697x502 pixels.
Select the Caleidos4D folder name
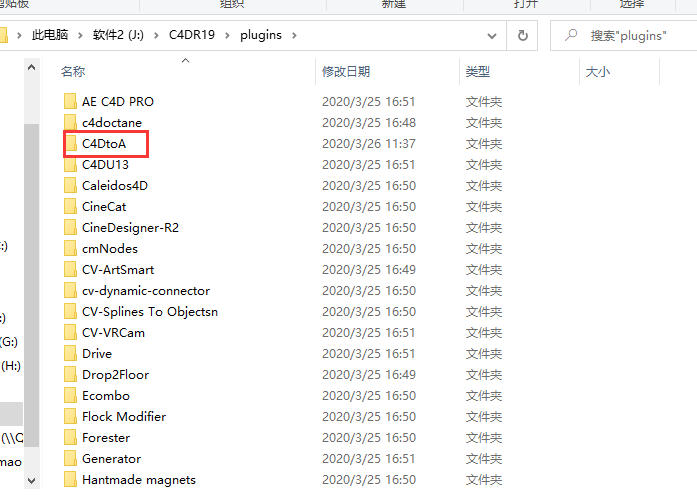(115, 185)
